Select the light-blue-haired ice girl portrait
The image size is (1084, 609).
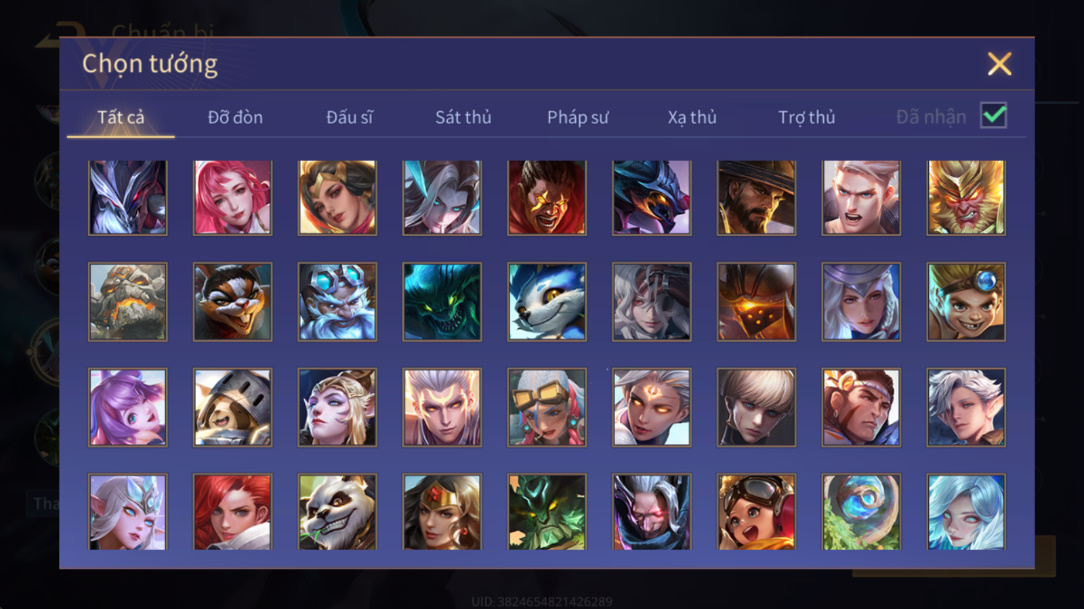pos(966,512)
